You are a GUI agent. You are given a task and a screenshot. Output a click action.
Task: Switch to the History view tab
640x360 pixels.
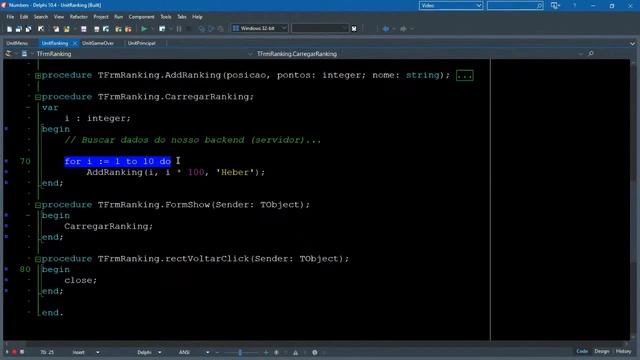tap(623, 351)
